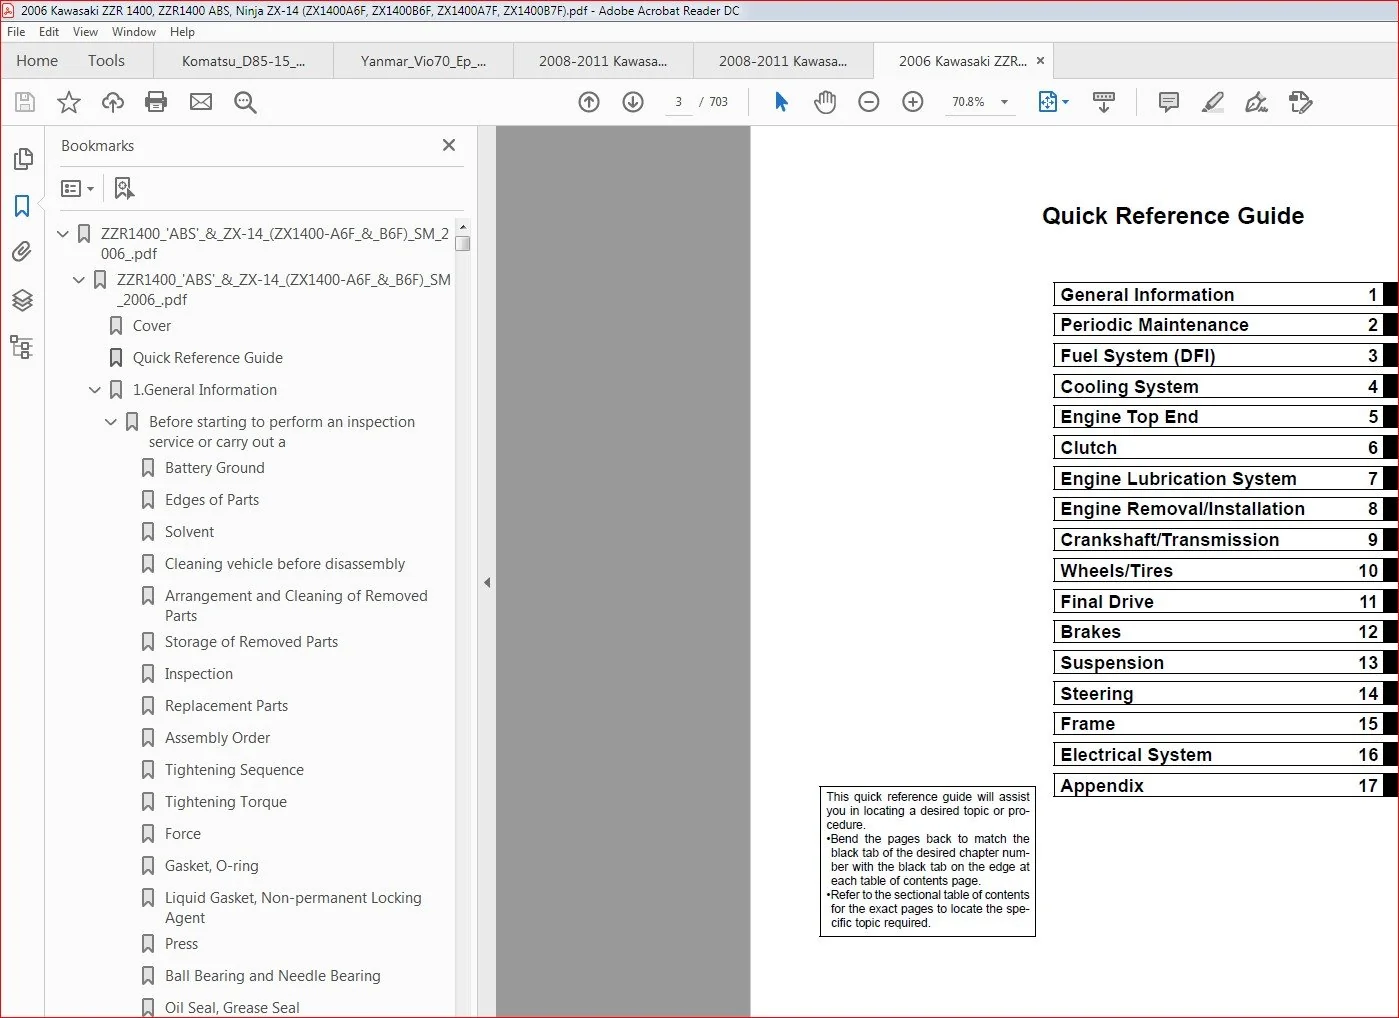1399x1018 pixels.
Task: Open the layers panel icon
Action: click(22, 300)
